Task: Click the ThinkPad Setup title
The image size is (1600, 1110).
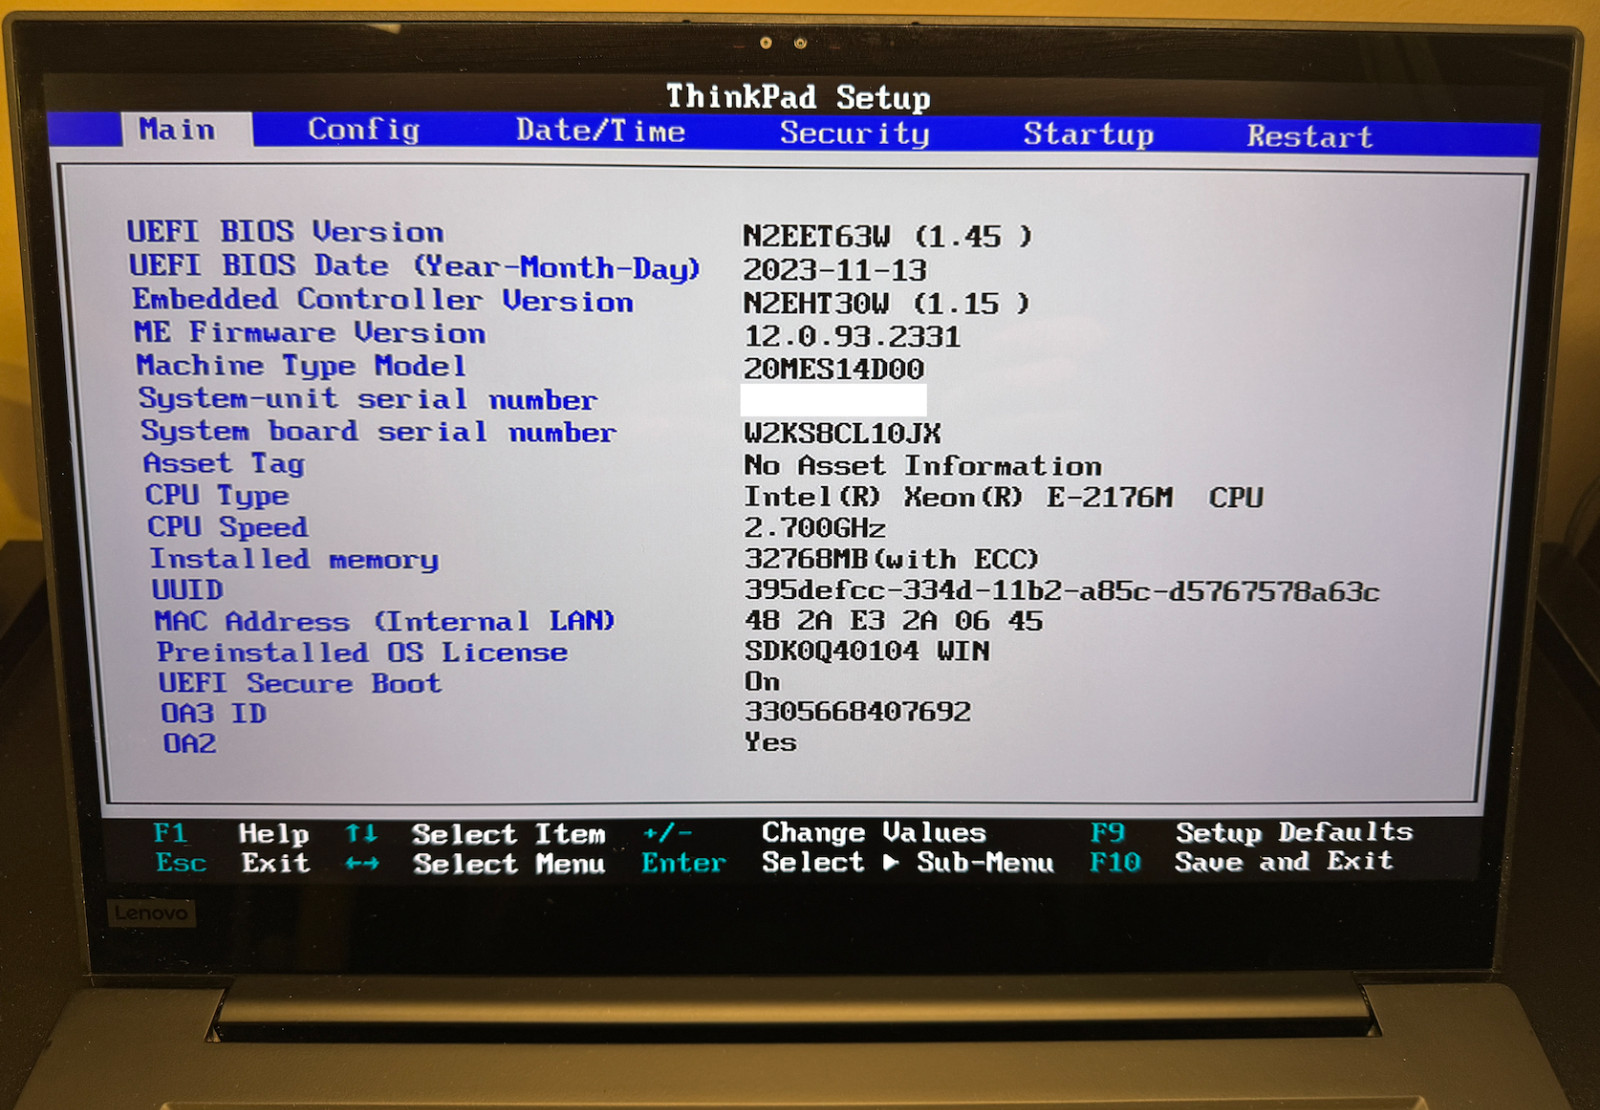Action: [798, 97]
